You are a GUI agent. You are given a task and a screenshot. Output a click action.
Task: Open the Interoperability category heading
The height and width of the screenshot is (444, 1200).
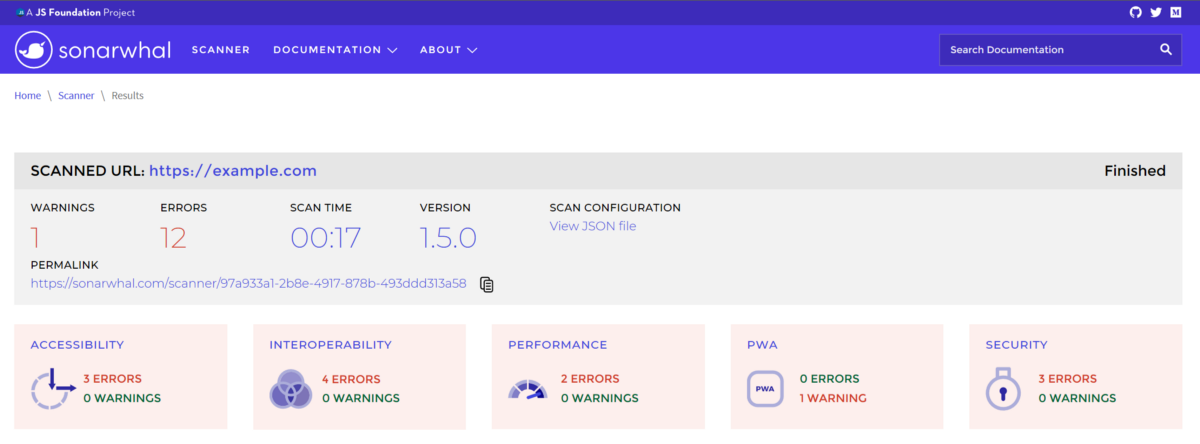pos(330,344)
